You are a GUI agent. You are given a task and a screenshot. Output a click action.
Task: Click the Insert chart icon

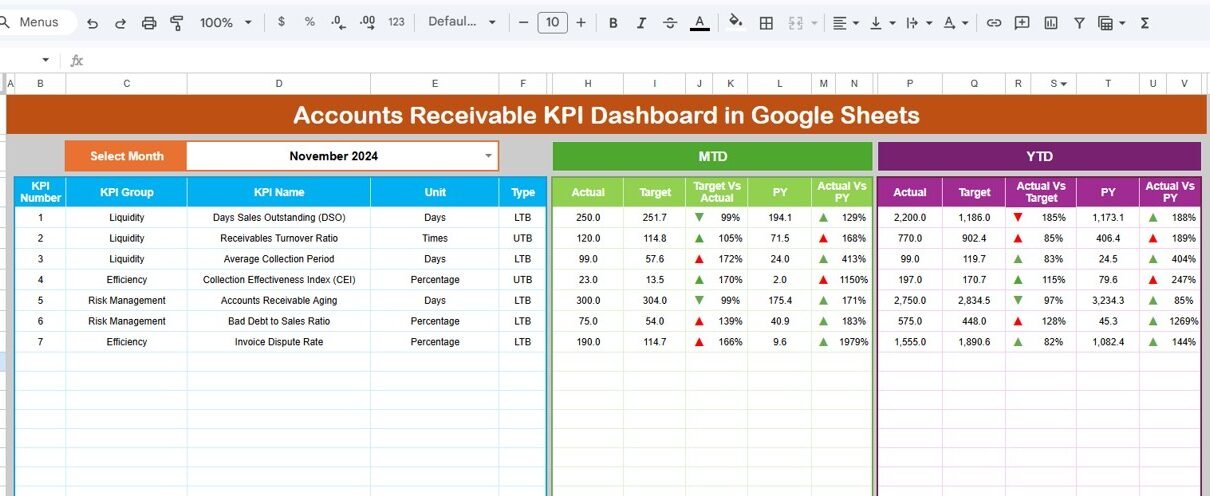point(1050,22)
